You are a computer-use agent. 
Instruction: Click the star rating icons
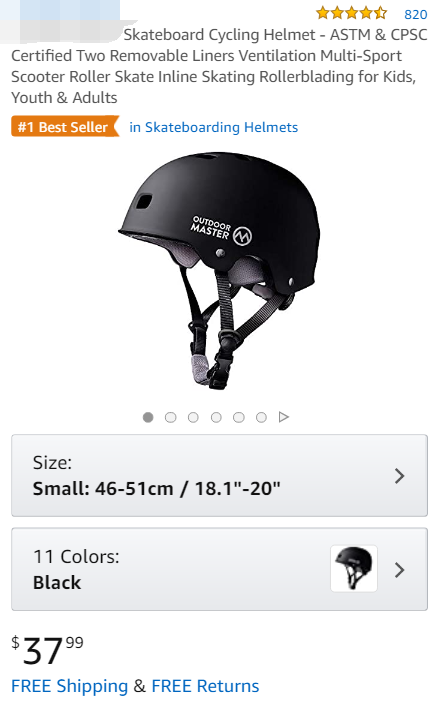click(x=351, y=13)
